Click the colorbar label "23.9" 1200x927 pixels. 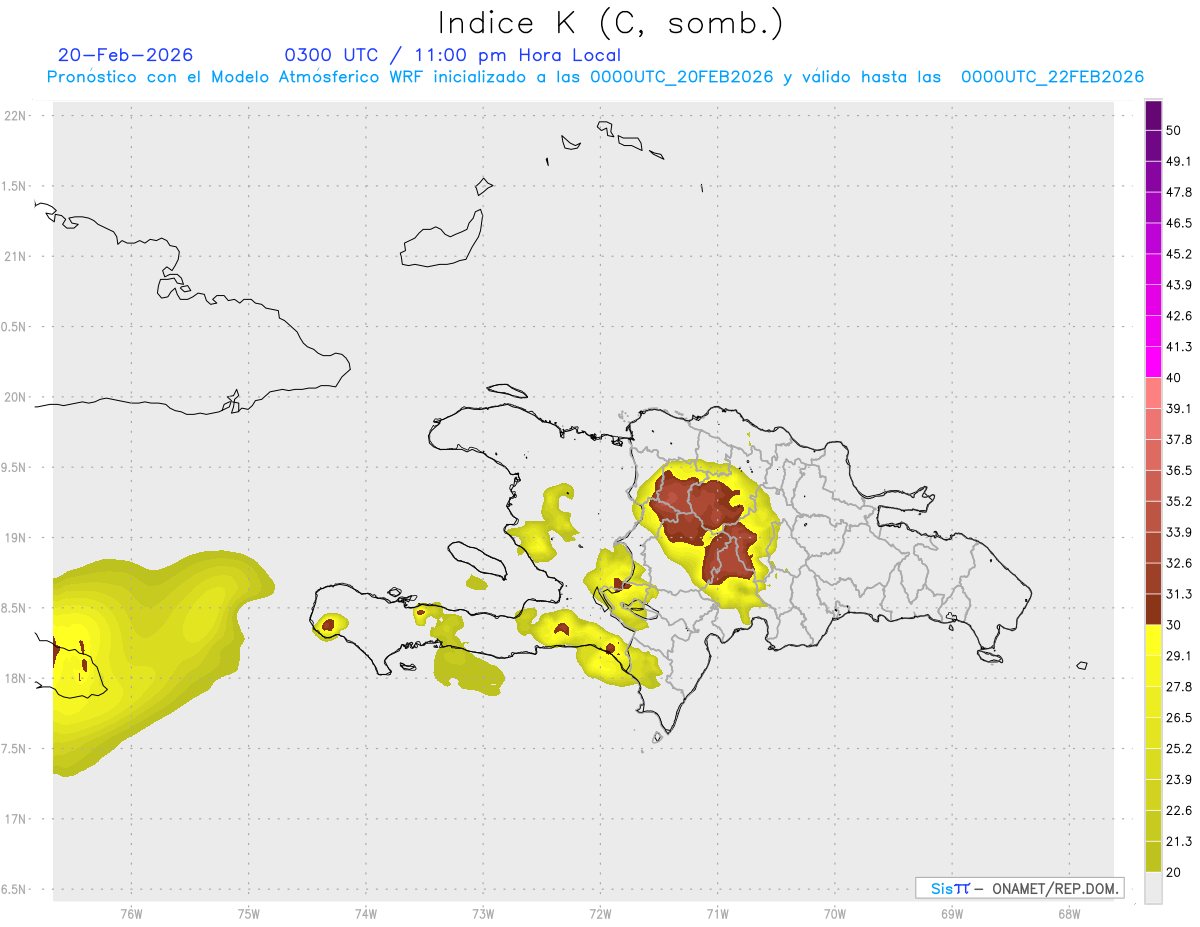pyautogui.click(x=1179, y=779)
